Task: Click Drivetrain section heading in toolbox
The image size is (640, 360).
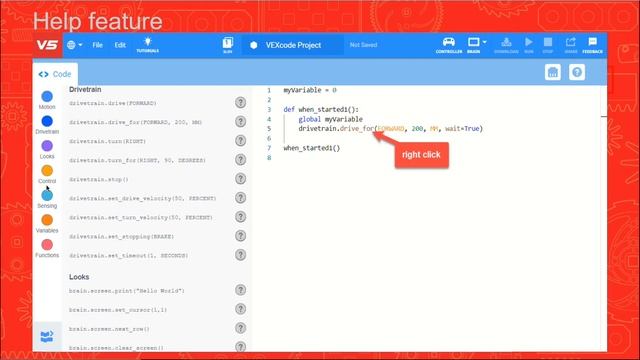Action: (x=85, y=89)
